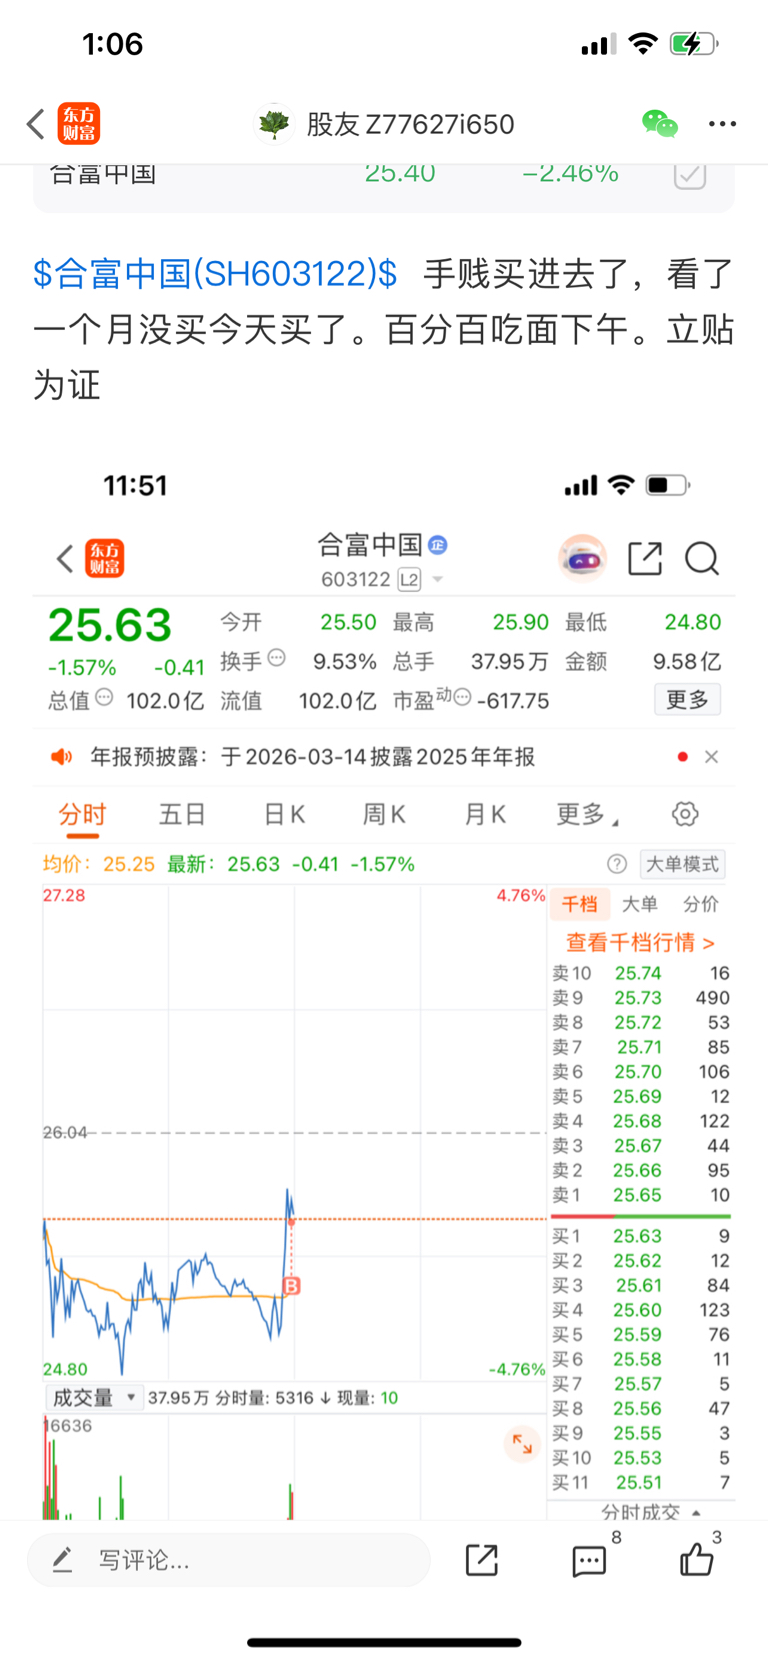Tap the Eastmoney logo in embedded screenshot

105,559
